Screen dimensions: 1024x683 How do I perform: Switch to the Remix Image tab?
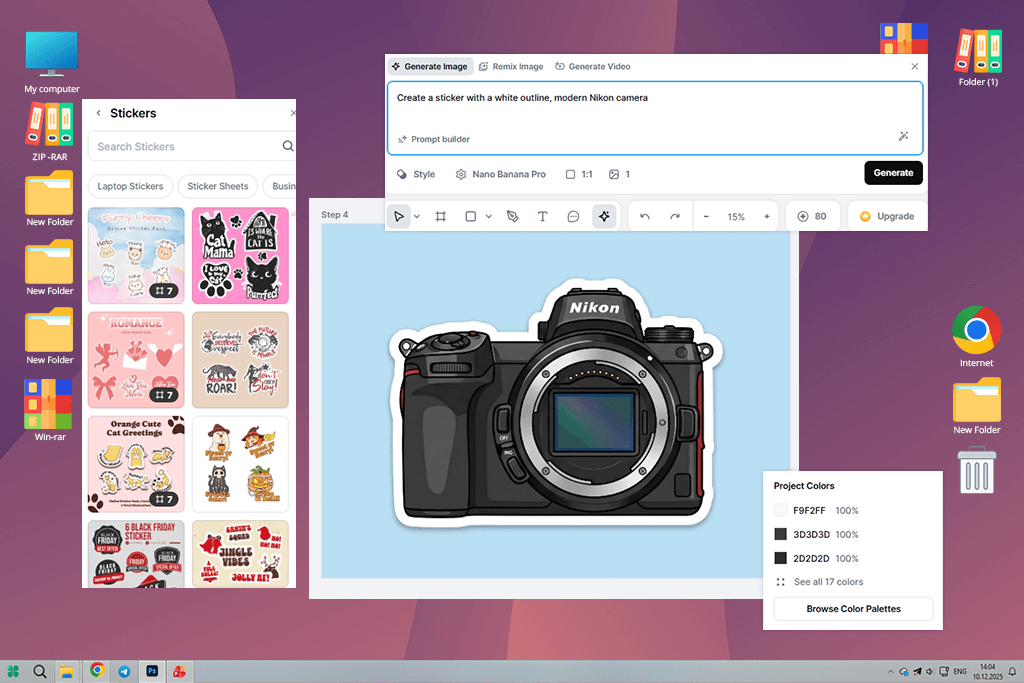pos(511,67)
